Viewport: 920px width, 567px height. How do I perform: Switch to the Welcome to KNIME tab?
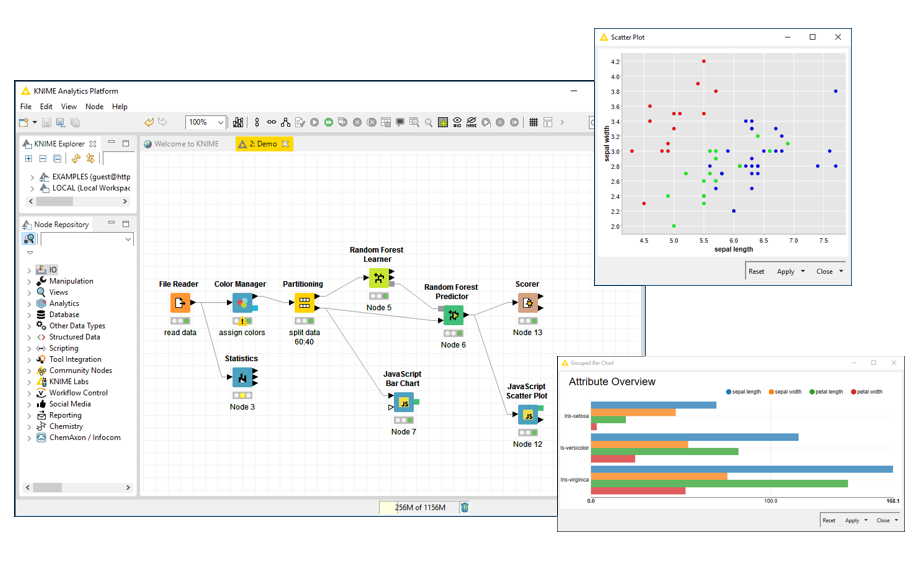click(181, 144)
